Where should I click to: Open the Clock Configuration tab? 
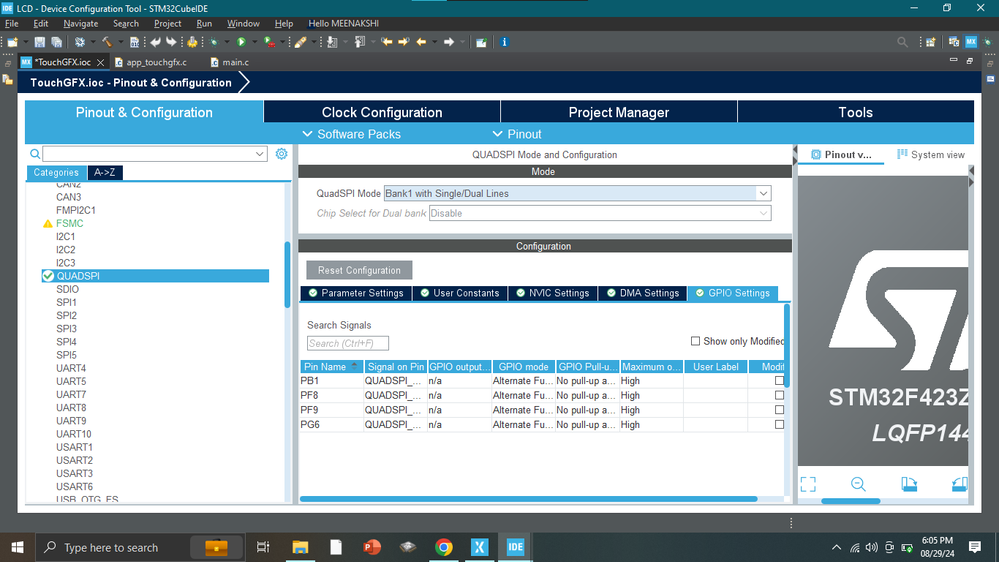(x=382, y=112)
